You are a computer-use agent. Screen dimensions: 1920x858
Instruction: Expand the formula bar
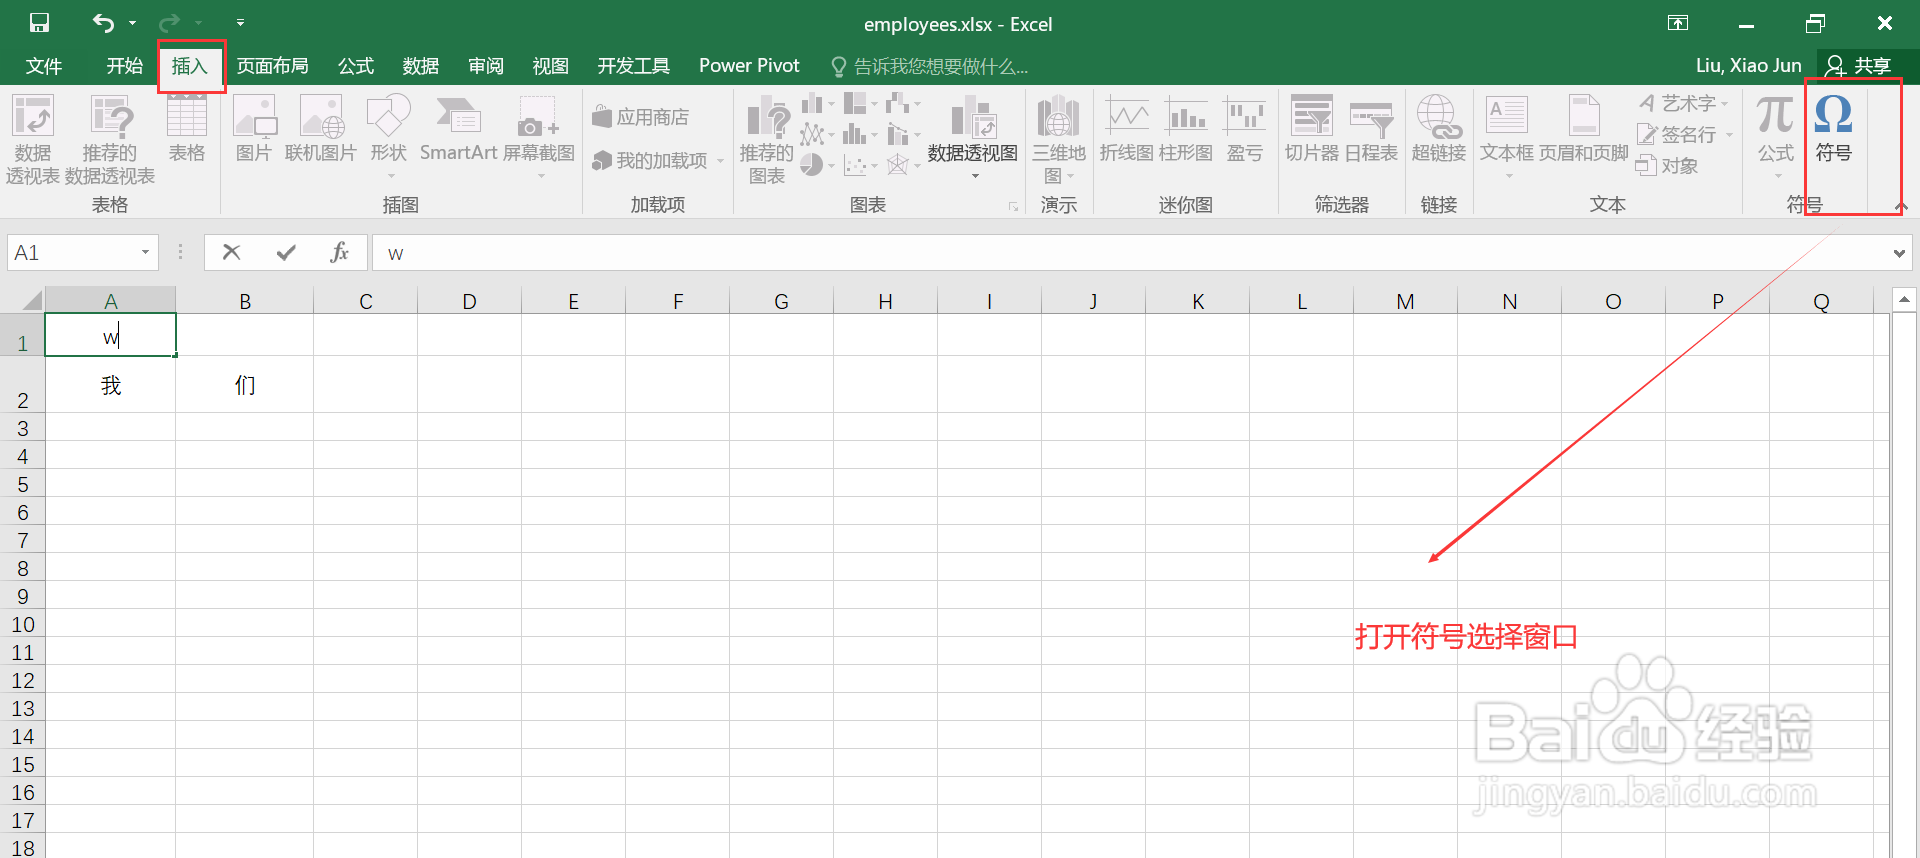click(1899, 253)
